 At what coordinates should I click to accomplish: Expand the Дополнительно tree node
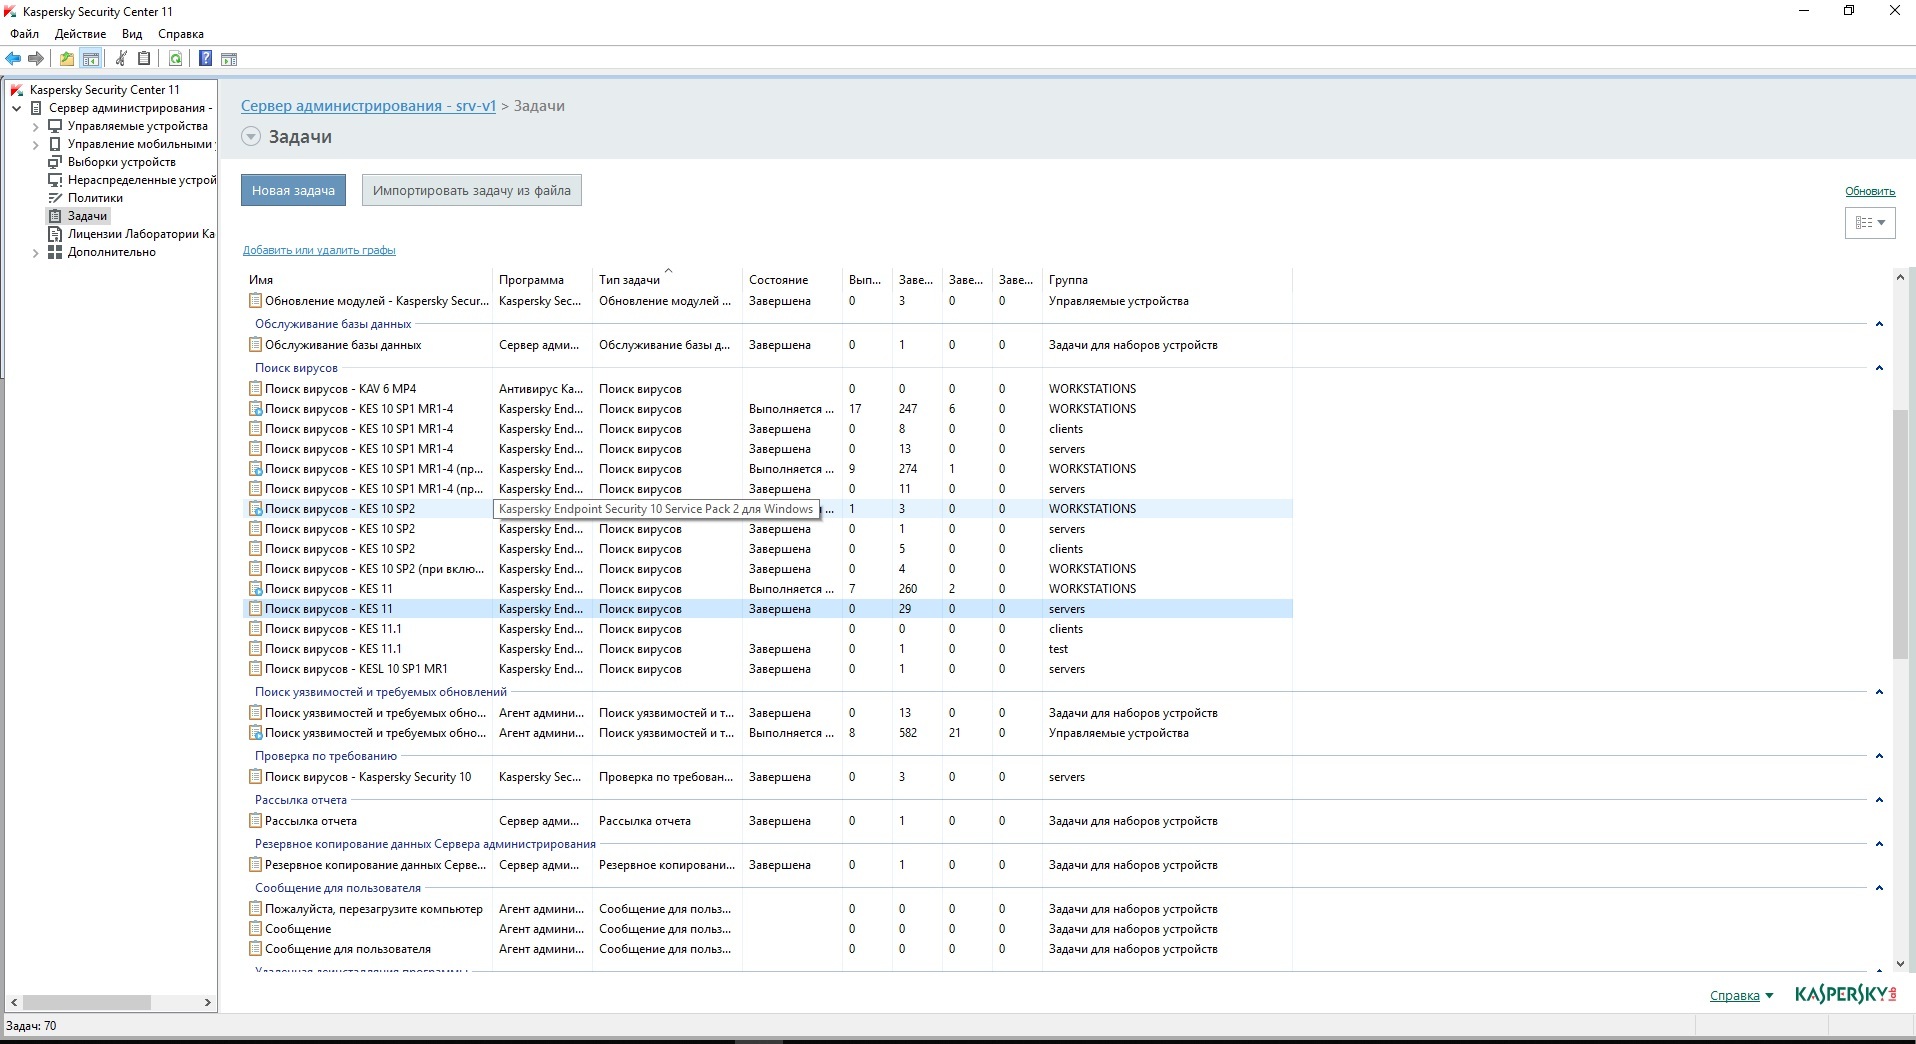[x=36, y=253]
